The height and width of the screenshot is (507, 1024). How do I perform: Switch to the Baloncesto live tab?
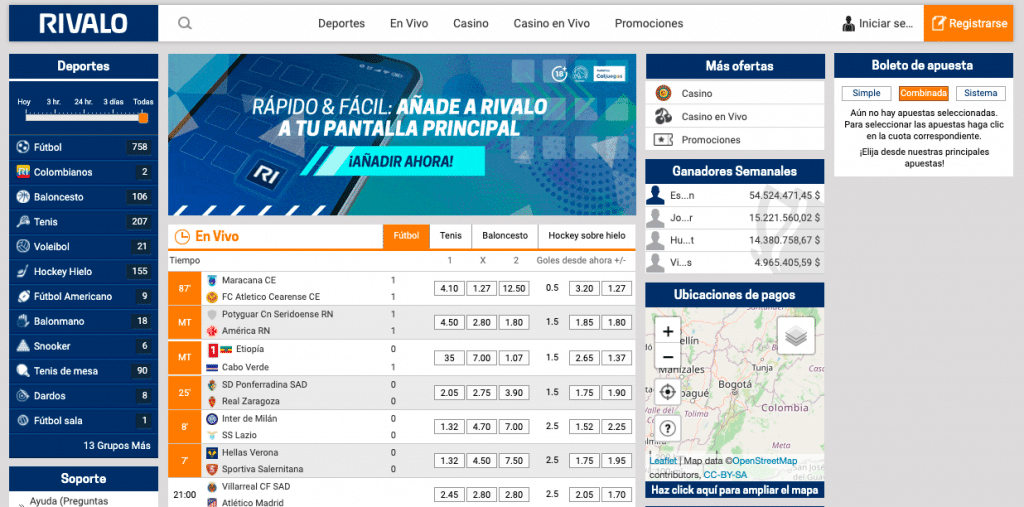505,237
